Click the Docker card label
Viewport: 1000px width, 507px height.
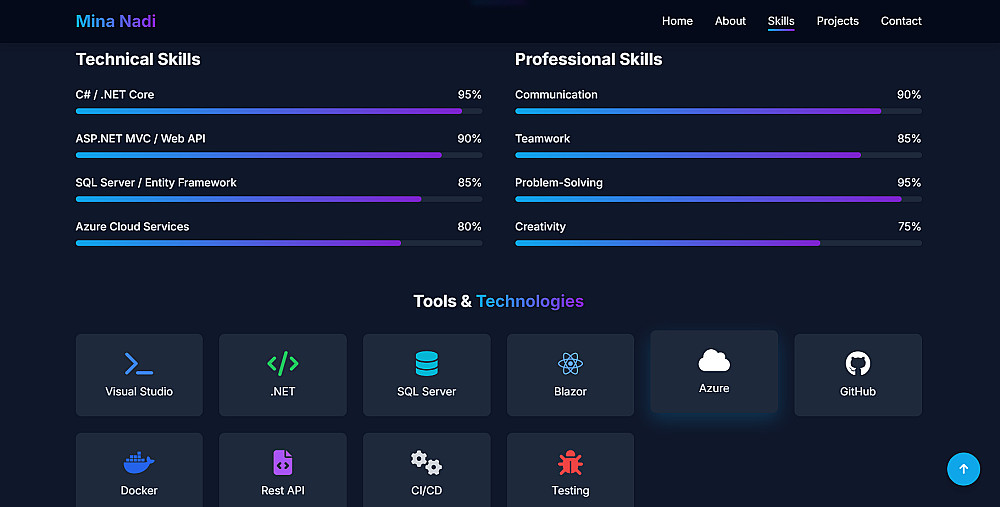pos(139,490)
